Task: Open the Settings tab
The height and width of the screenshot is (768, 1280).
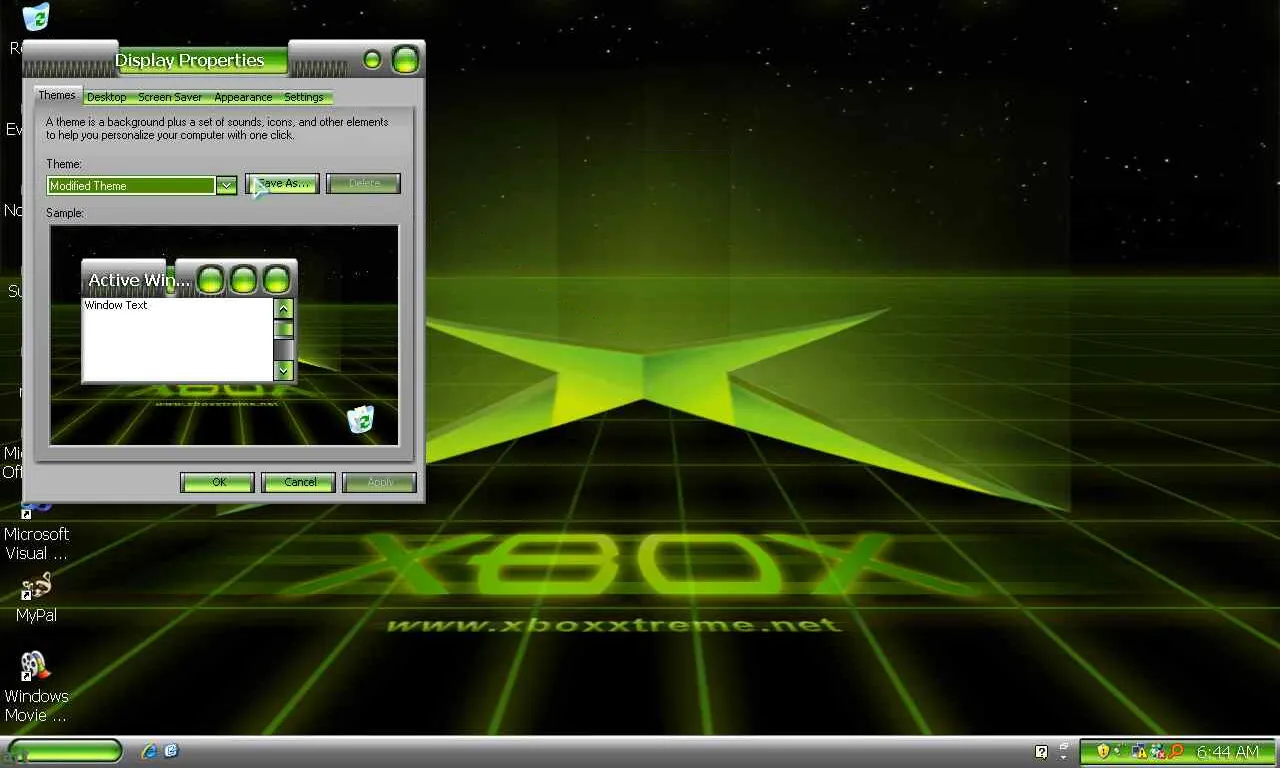Action: [x=304, y=97]
